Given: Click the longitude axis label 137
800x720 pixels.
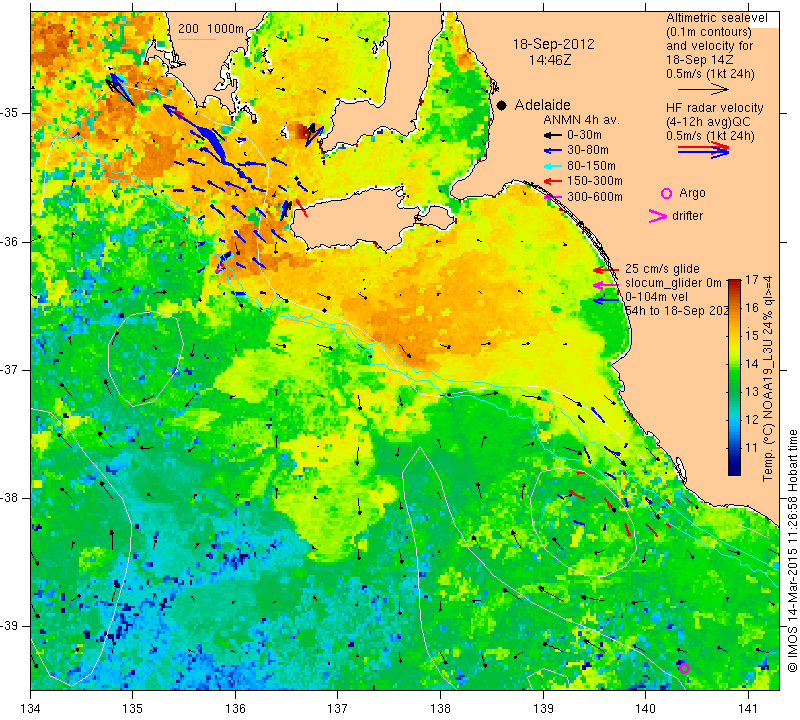Looking at the screenshot, I should 338,709.
